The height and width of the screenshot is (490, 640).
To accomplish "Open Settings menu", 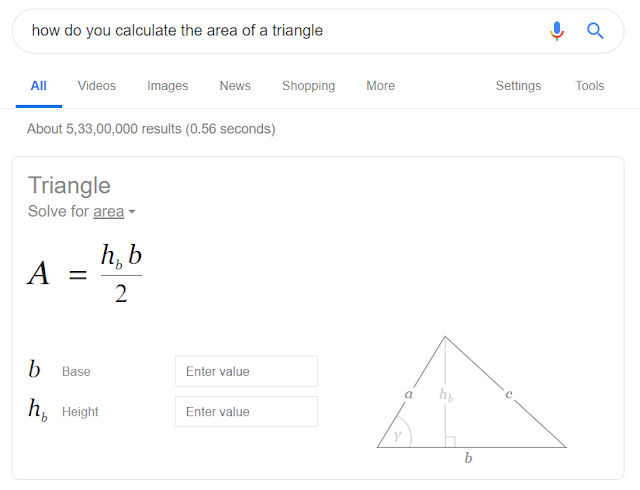I will (518, 86).
